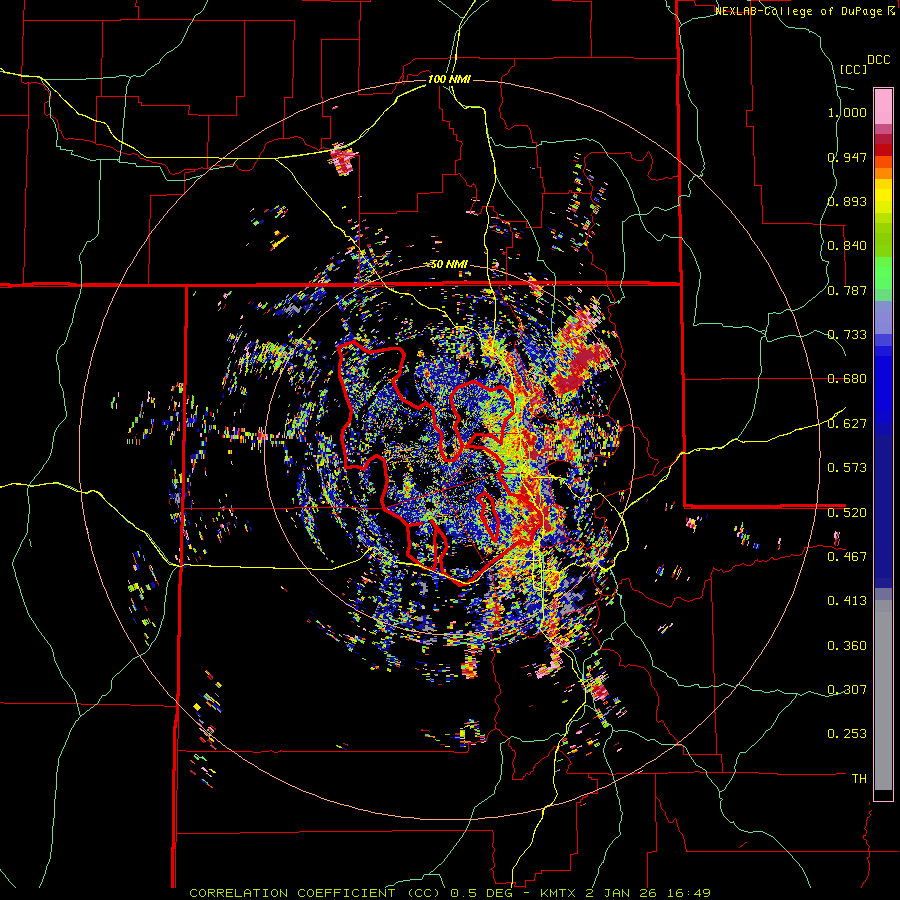Image resolution: width=900 pixels, height=900 pixels.
Task: Select the 0.947 scale value
Action: (x=847, y=157)
